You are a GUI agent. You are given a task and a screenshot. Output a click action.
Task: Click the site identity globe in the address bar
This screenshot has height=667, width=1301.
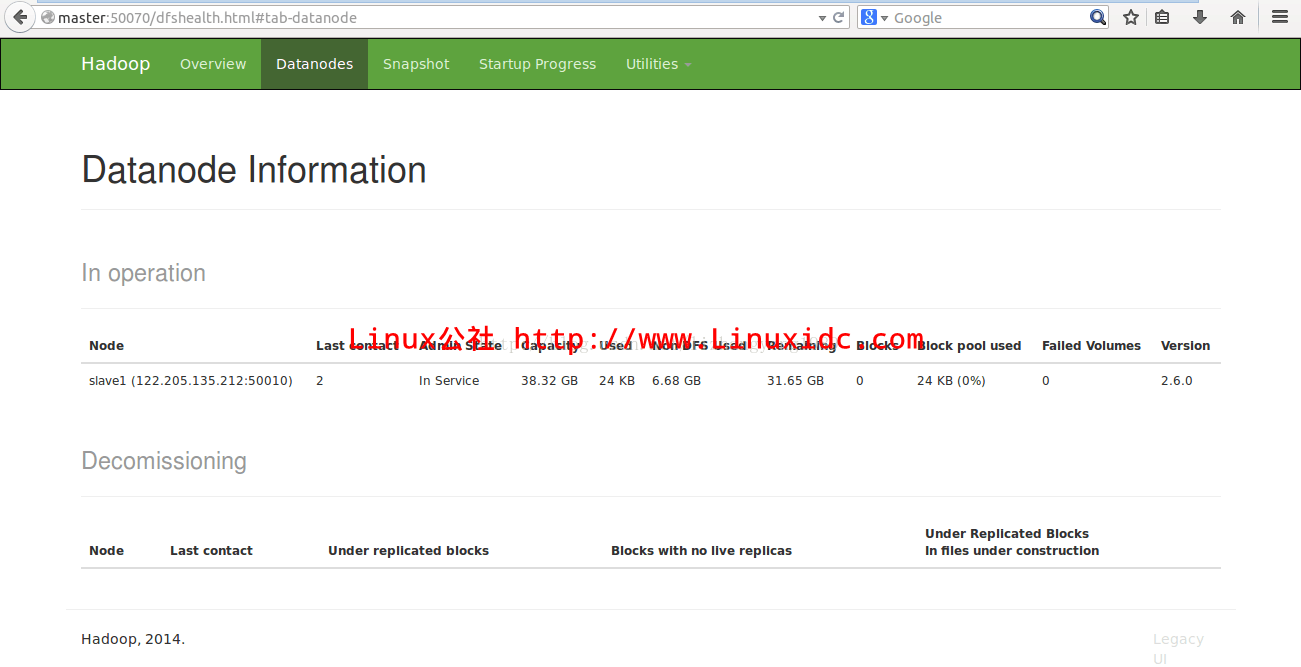(x=48, y=17)
